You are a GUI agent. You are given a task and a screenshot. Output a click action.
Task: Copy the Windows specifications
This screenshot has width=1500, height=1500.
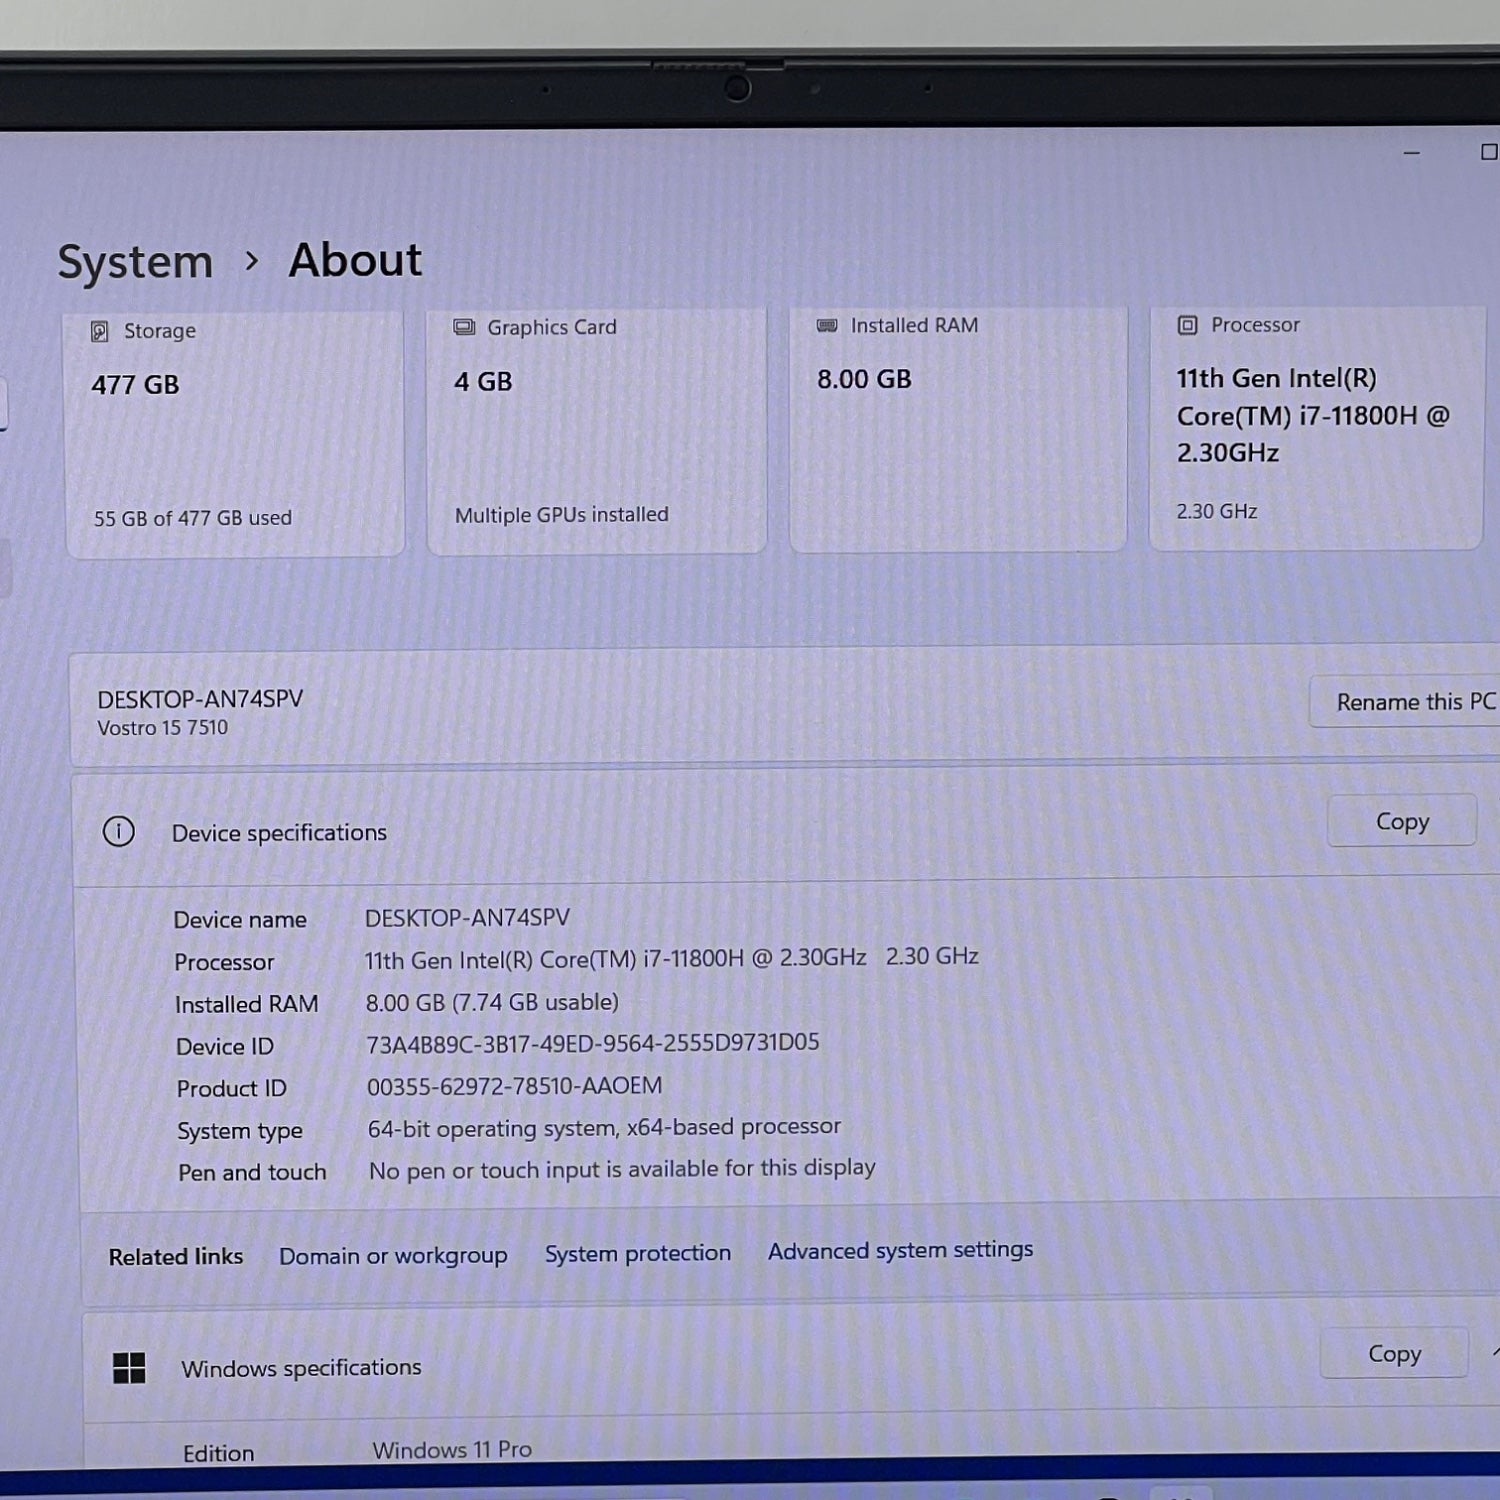1393,1354
